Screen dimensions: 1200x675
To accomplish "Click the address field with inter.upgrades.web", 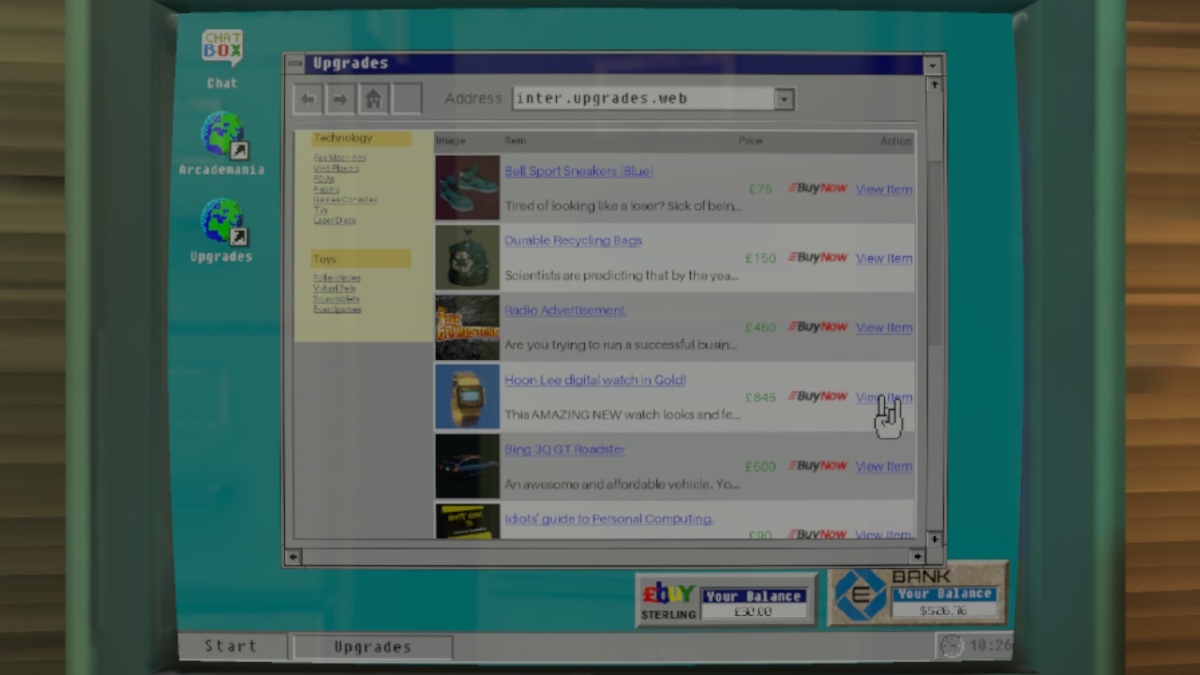I will (x=642, y=99).
